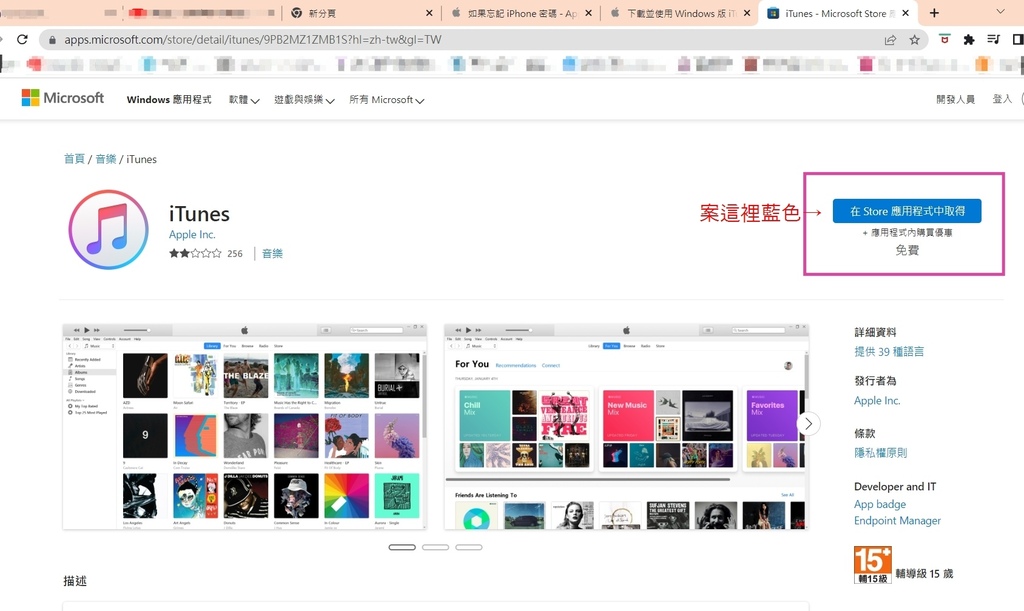Screen dimensions: 1024x611
Task: Click the 在 Store 應用程式中取得 button
Action: [907, 211]
